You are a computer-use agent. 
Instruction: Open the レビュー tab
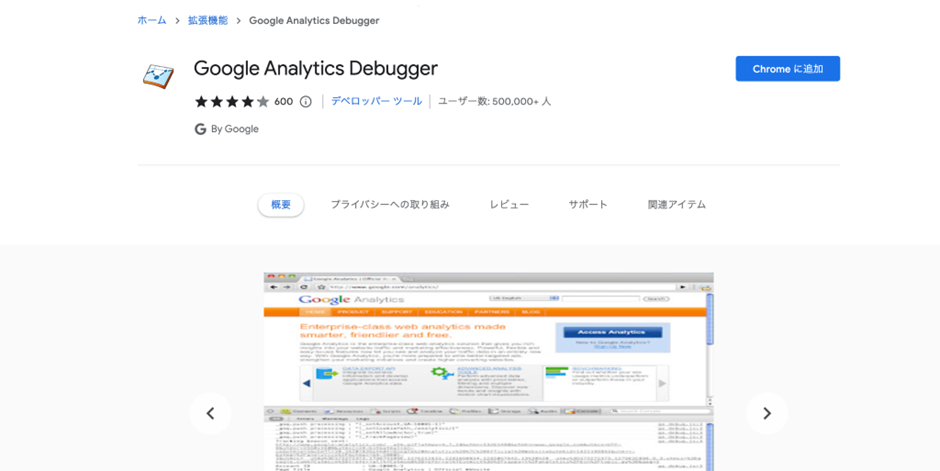click(509, 204)
